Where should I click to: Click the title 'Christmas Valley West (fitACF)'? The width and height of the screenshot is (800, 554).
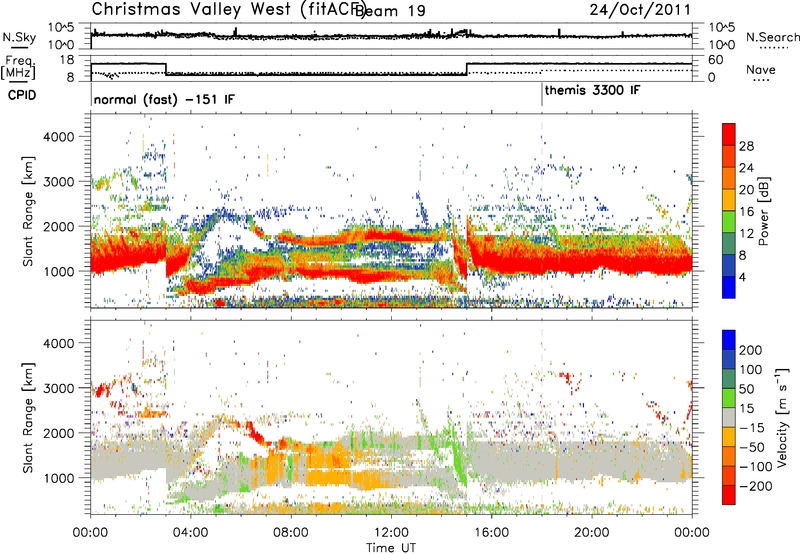pos(228,10)
